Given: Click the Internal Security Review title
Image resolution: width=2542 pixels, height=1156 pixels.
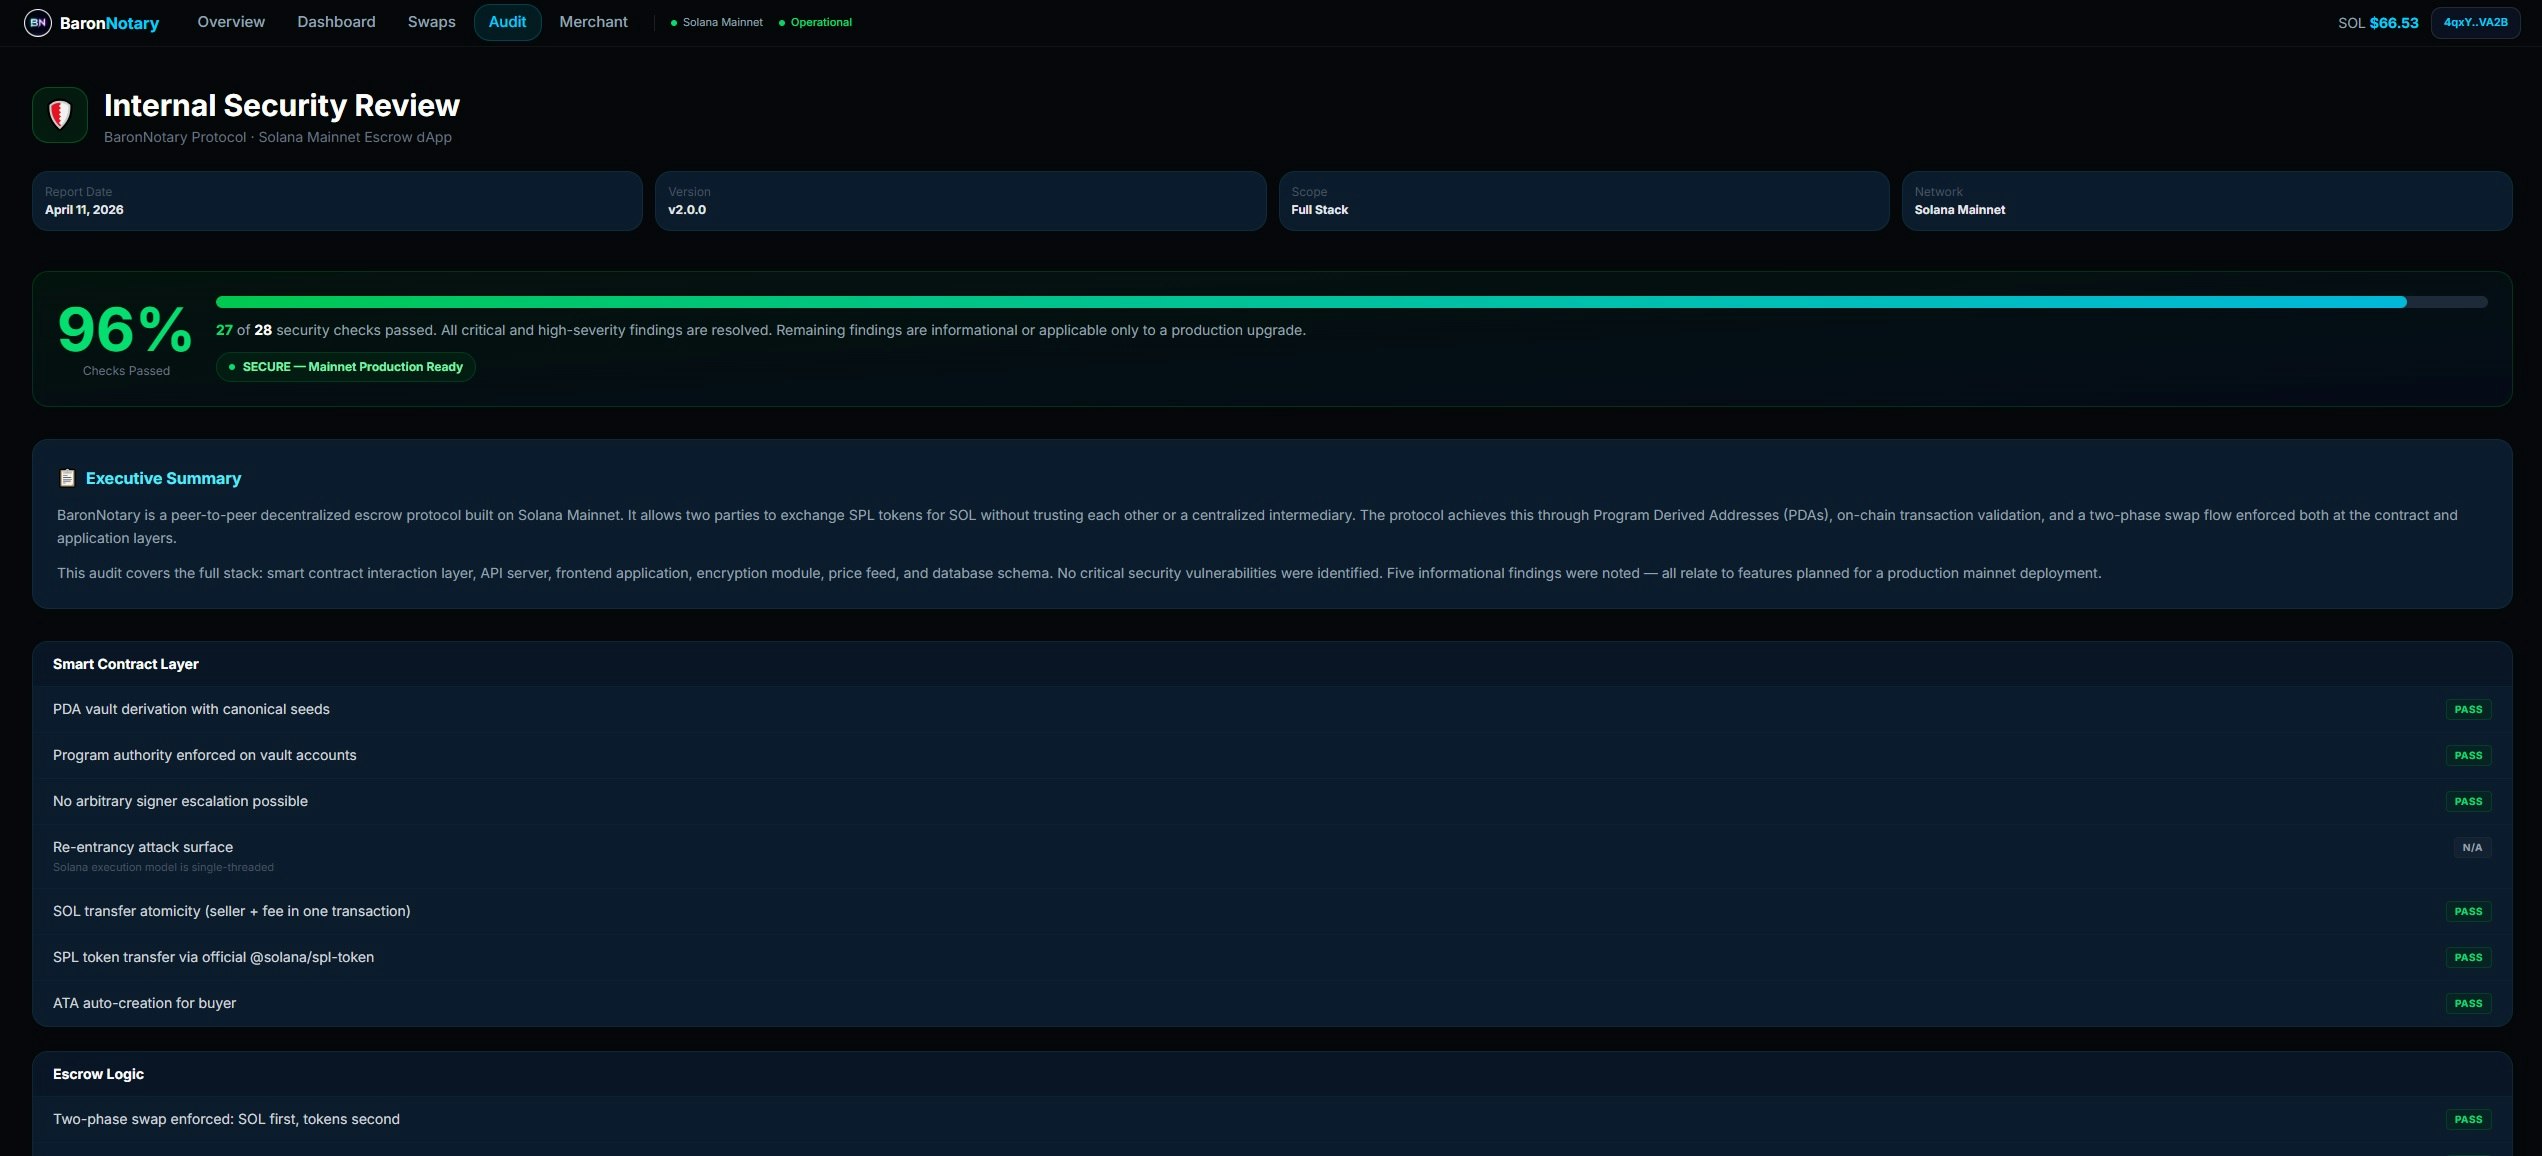Looking at the screenshot, I should click(x=282, y=105).
